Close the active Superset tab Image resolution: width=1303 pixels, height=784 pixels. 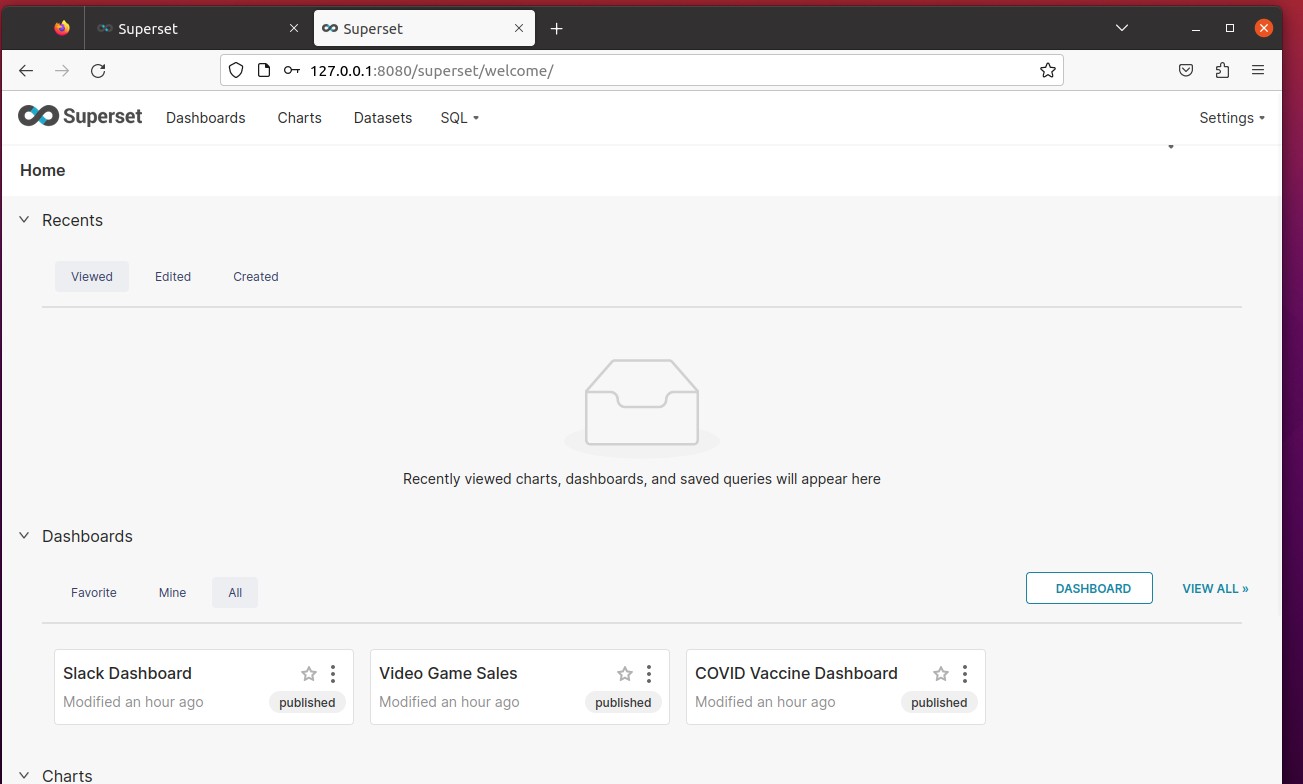[519, 29]
